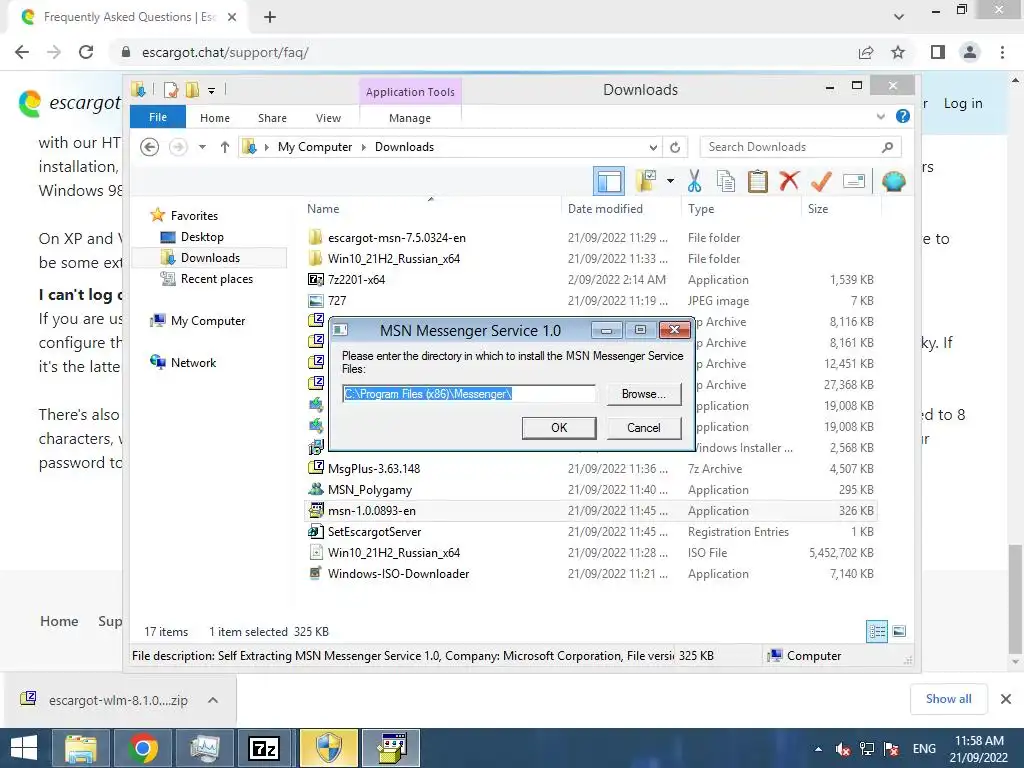Reload the Chrome page

point(86,52)
